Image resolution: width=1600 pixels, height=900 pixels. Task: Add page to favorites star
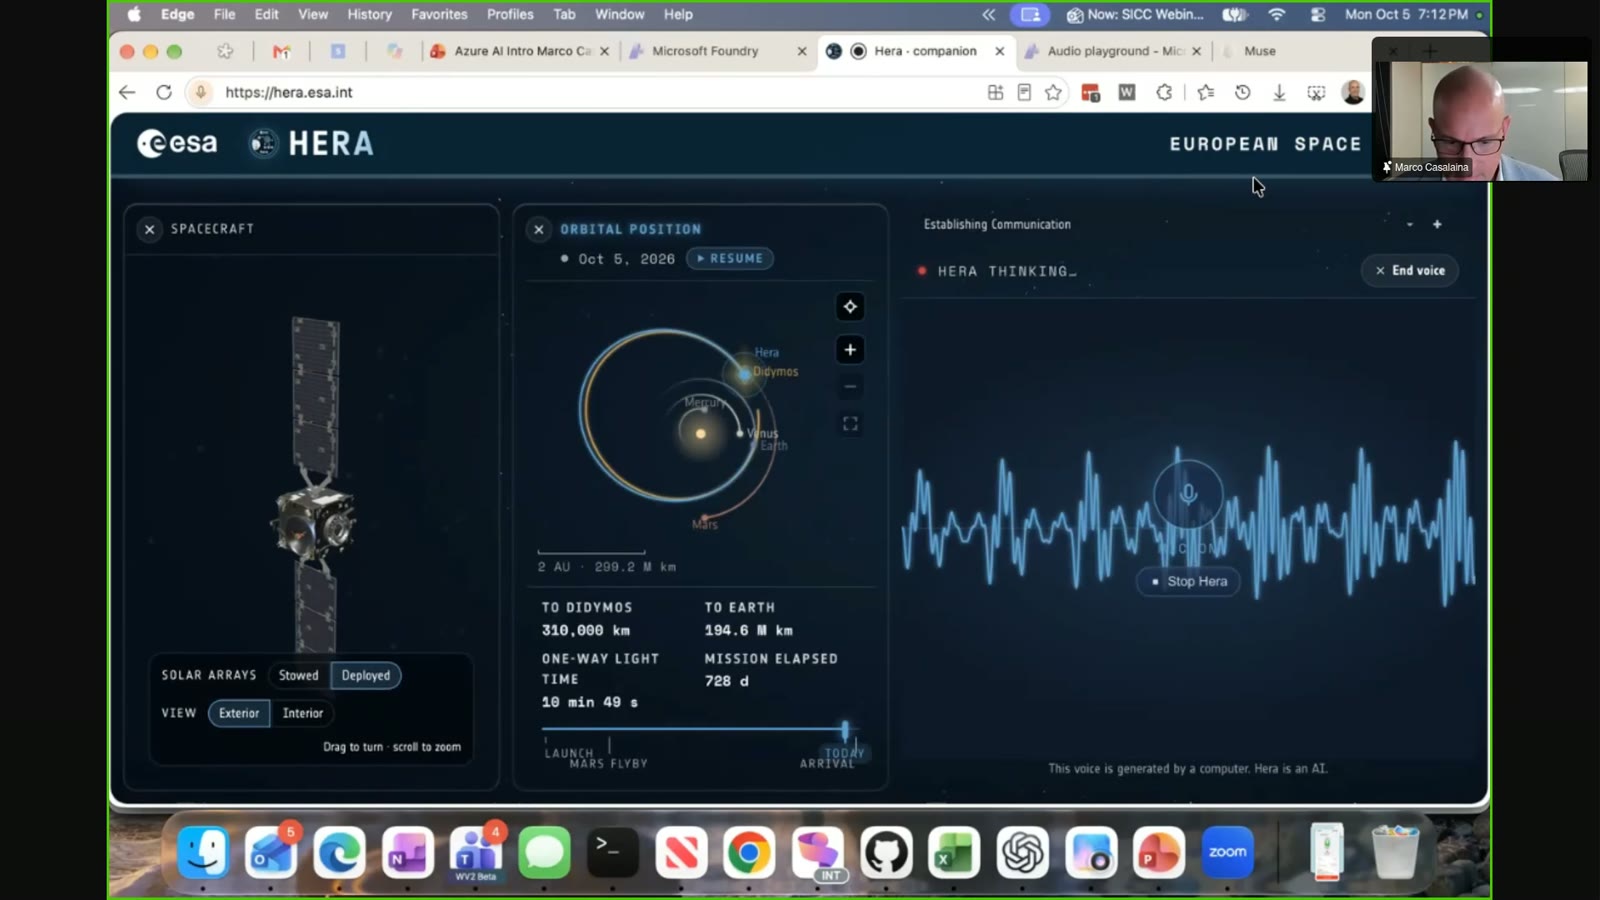[1053, 92]
